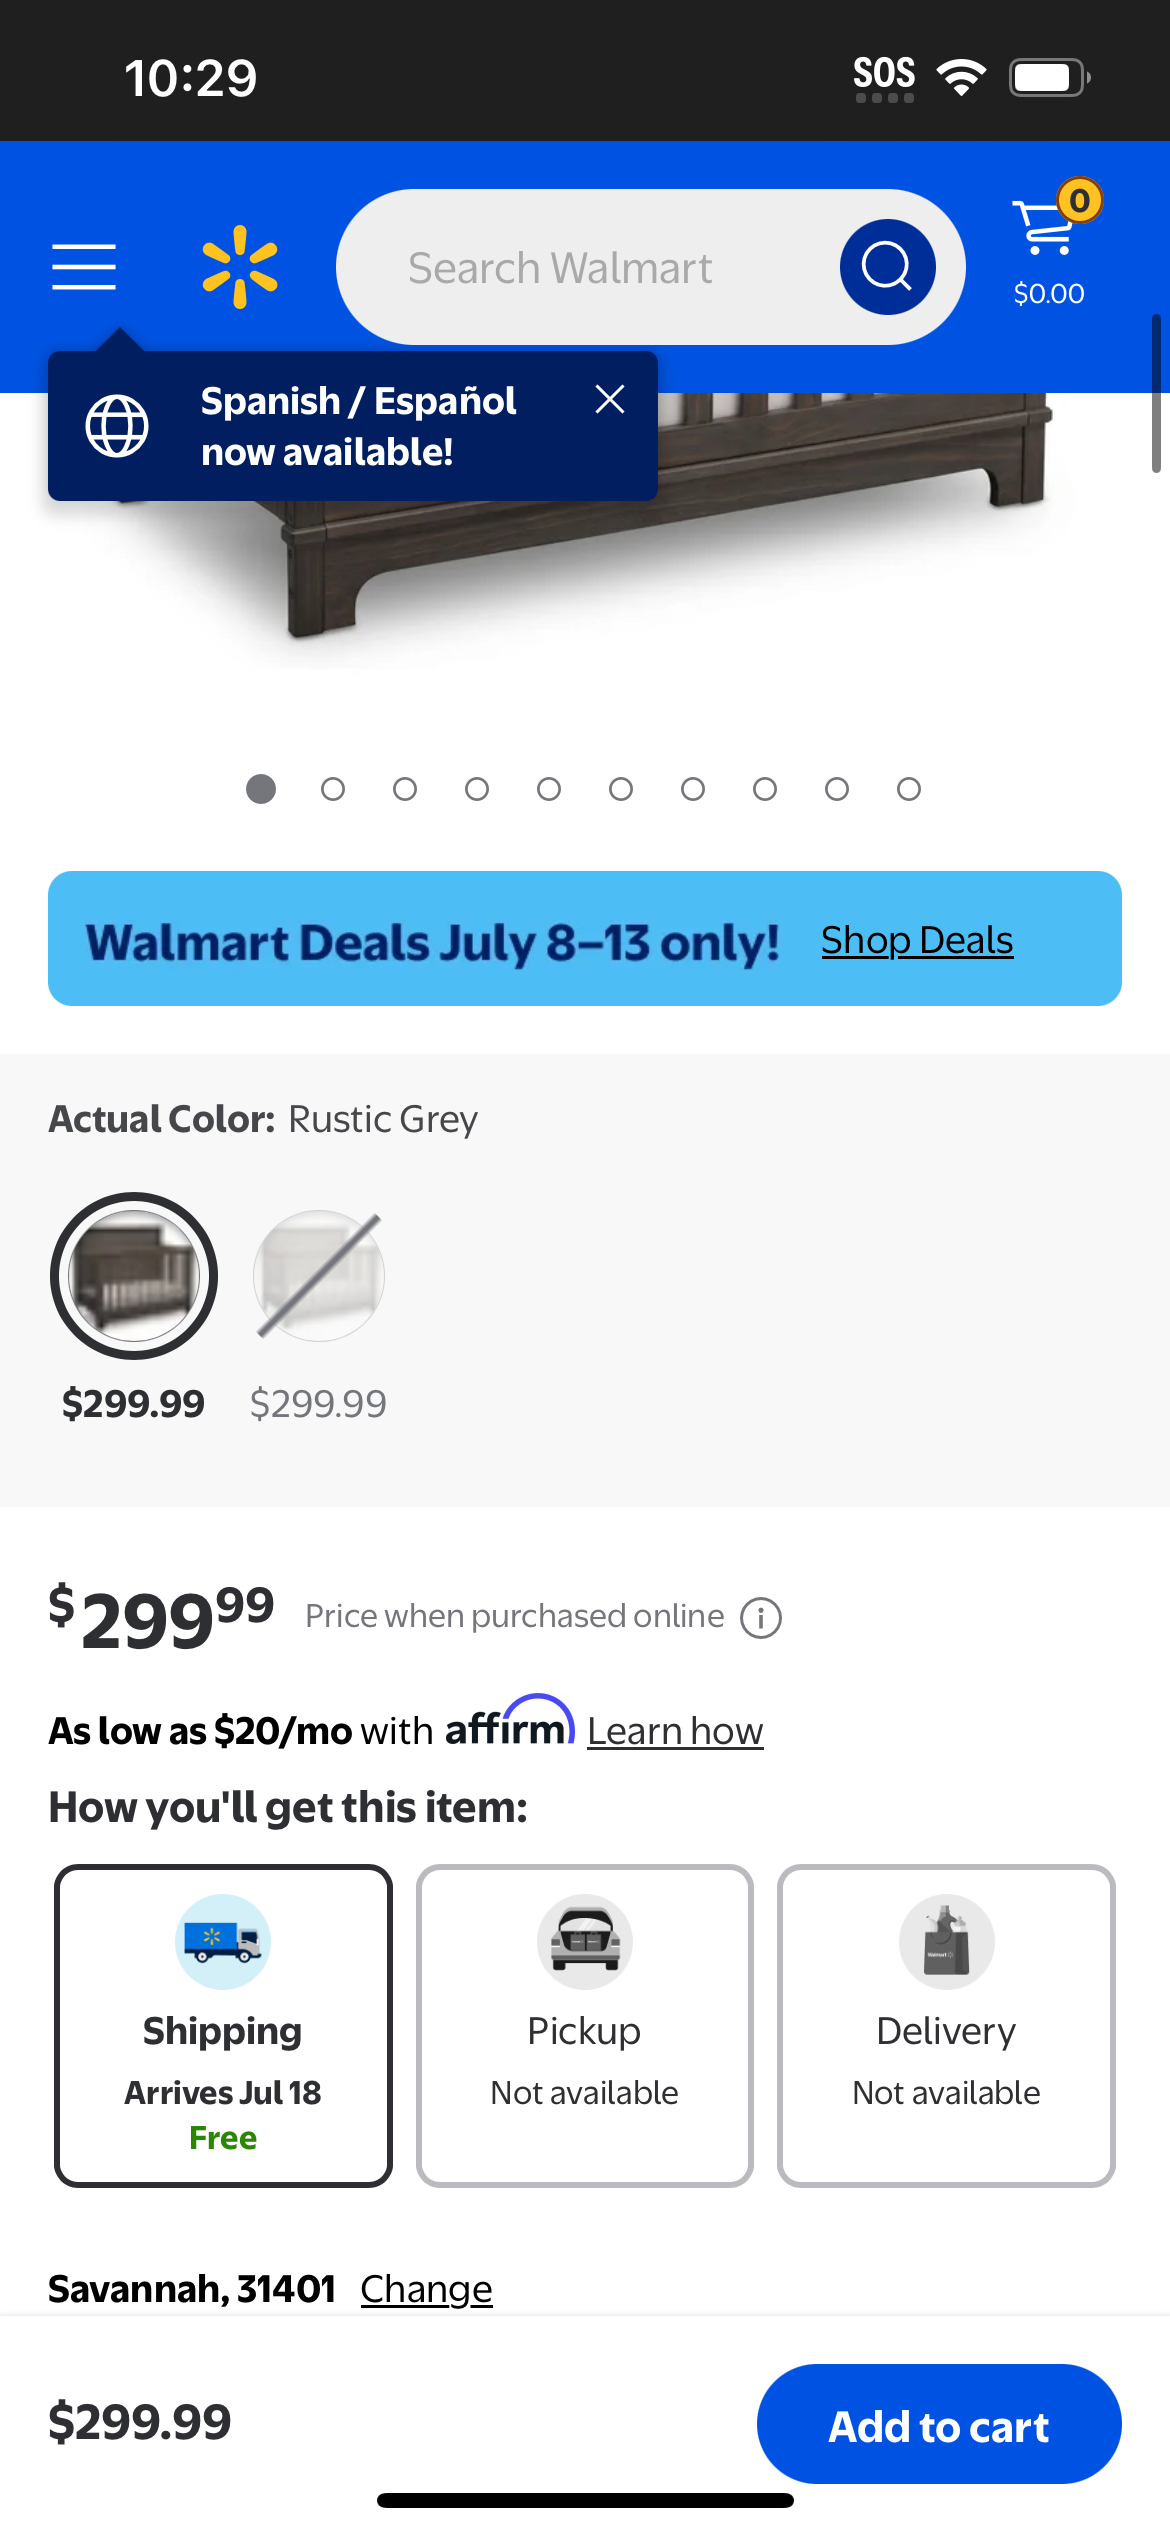This screenshot has width=1170, height=2532.
Task: Dismiss the Spanish available tooltip
Action: coord(610,399)
